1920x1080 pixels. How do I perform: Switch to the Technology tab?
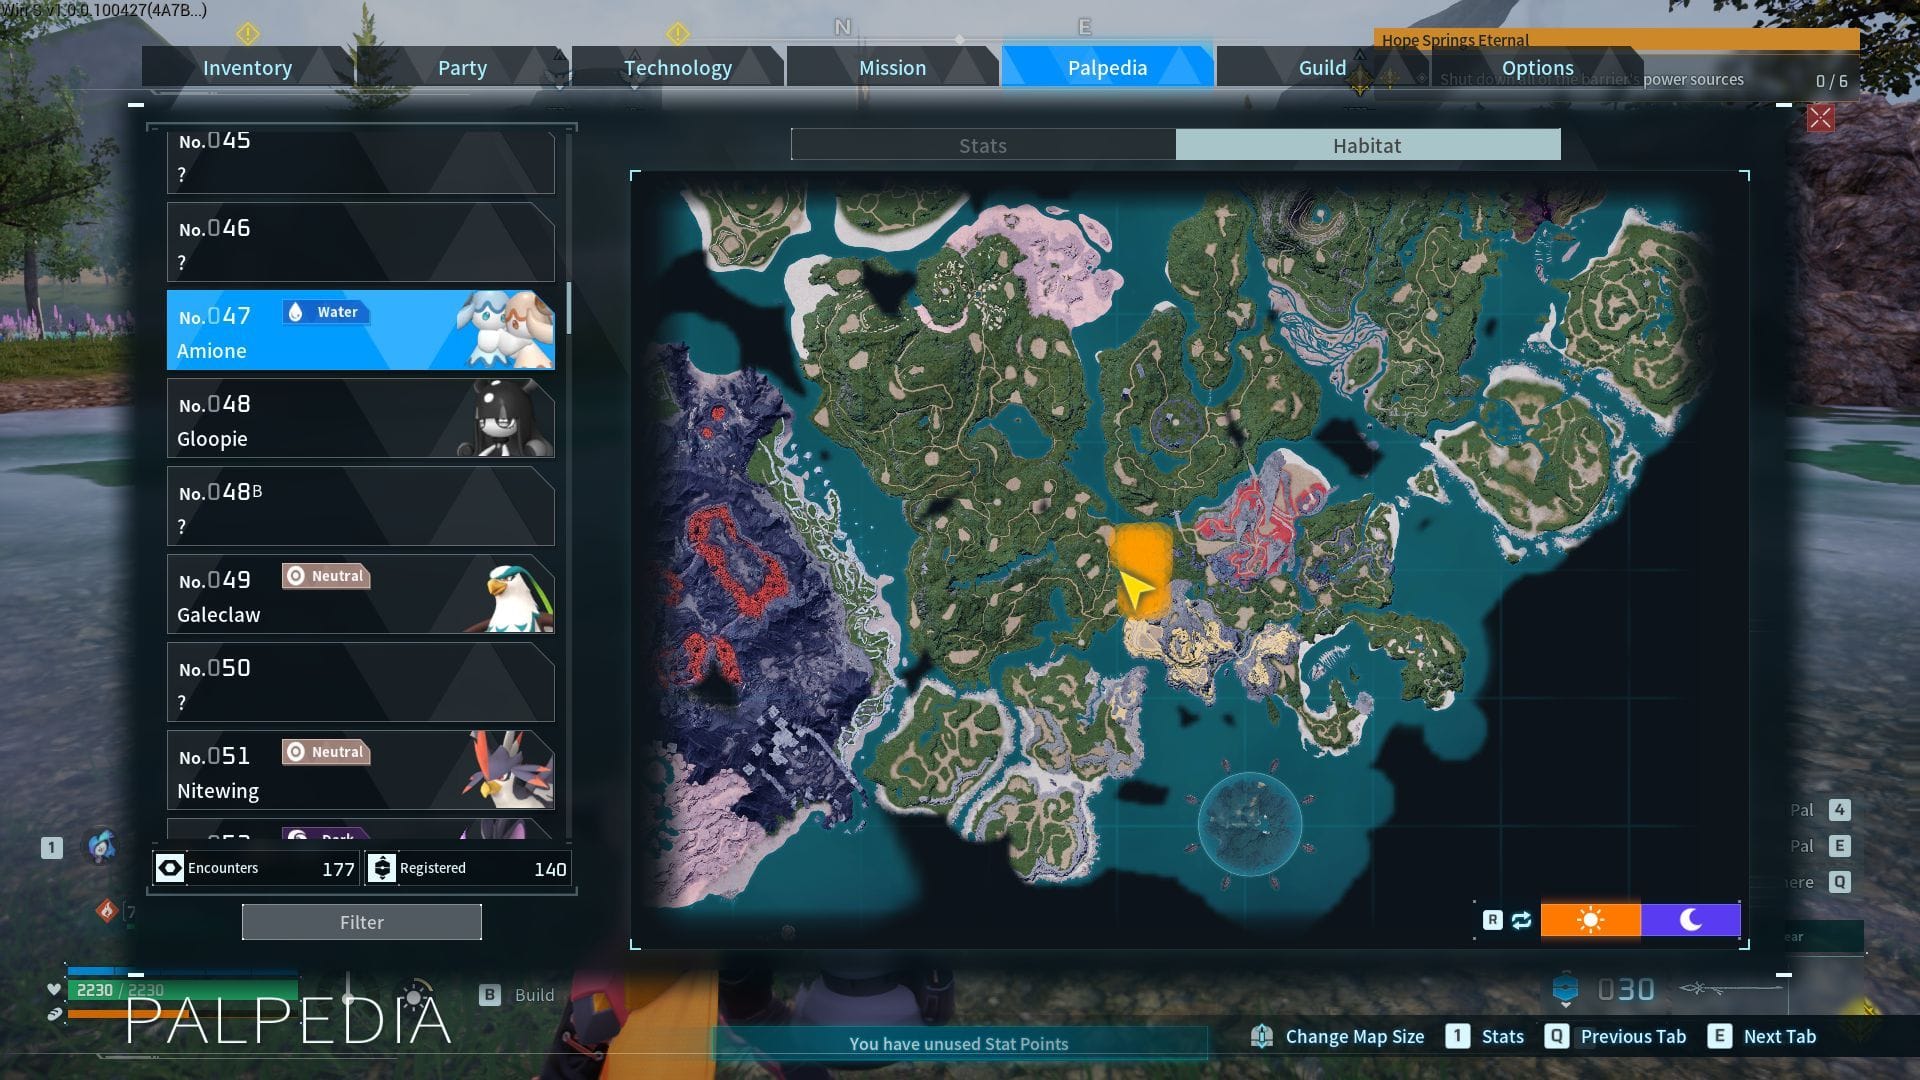pos(677,67)
